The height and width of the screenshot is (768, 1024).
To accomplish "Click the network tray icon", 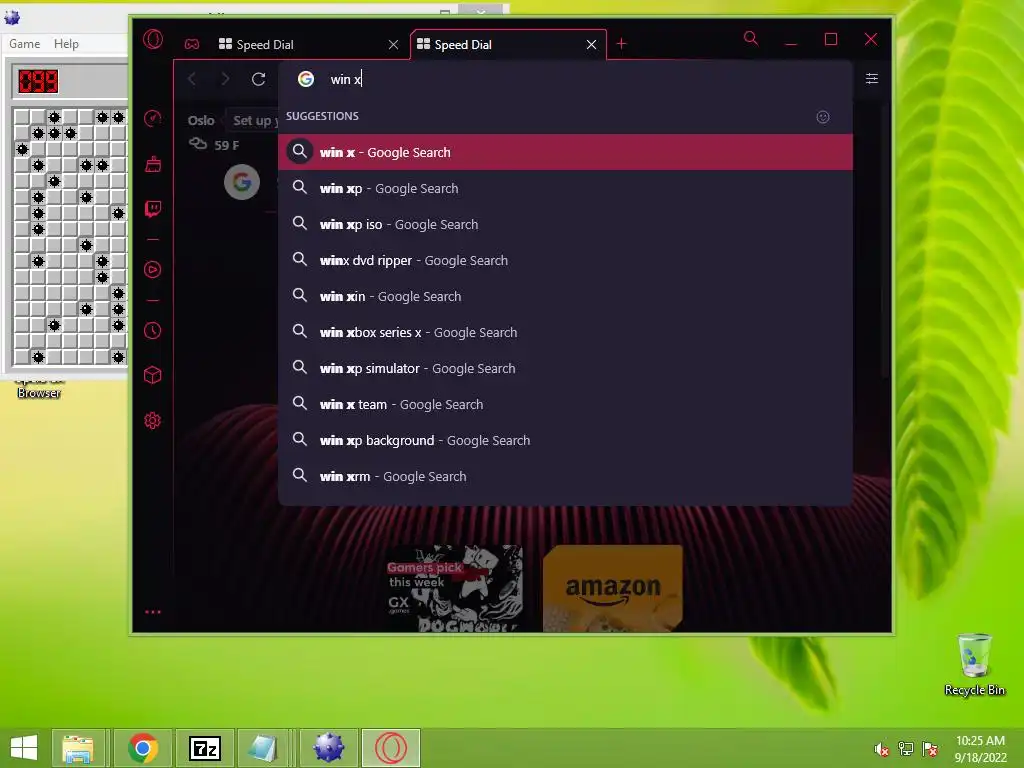I will (x=906, y=749).
